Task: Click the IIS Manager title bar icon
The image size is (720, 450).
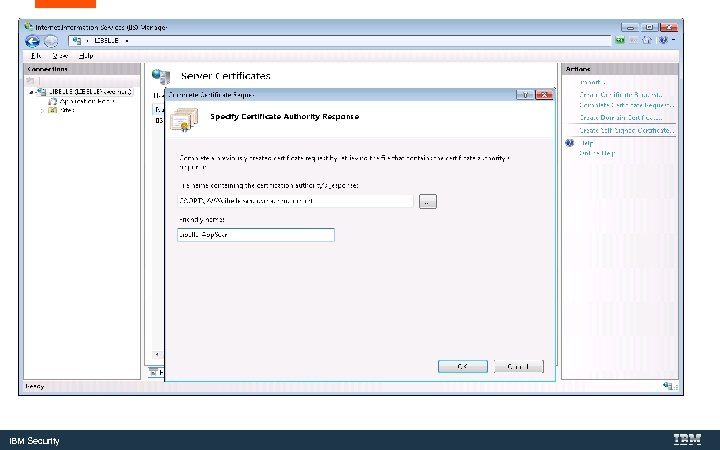Action: coord(28,27)
